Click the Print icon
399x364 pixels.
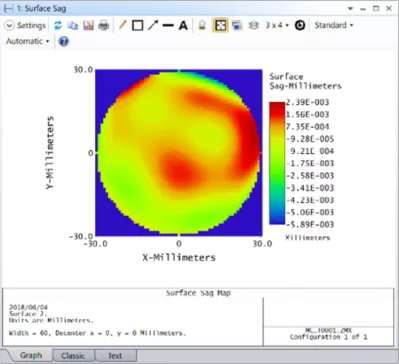(x=104, y=25)
